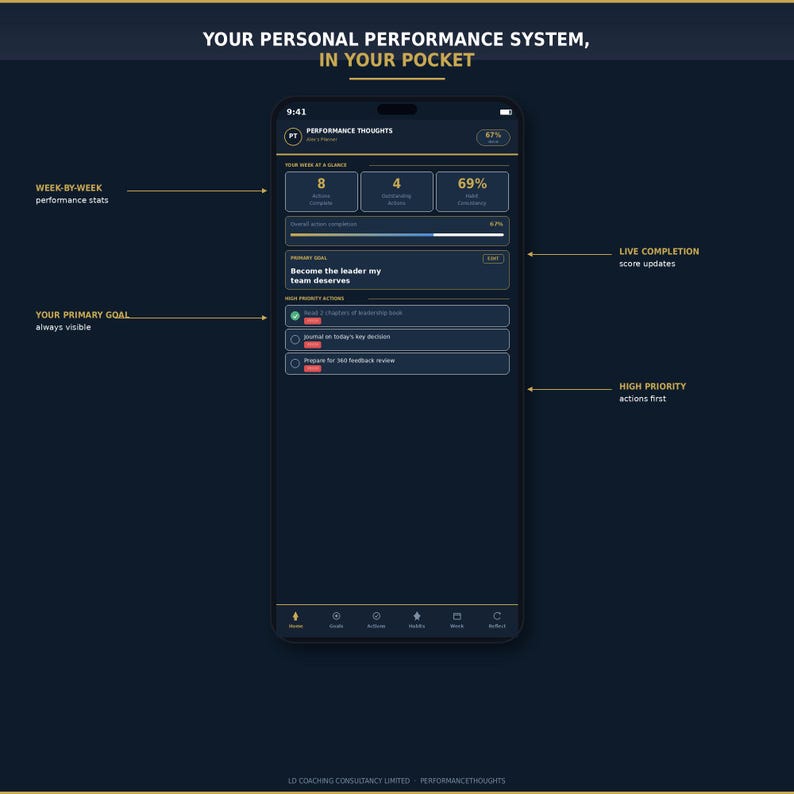Click the 'Read 2 chapters of leadership book' text
The height and width of the screenshot is (794, 794).
point(353,313)
